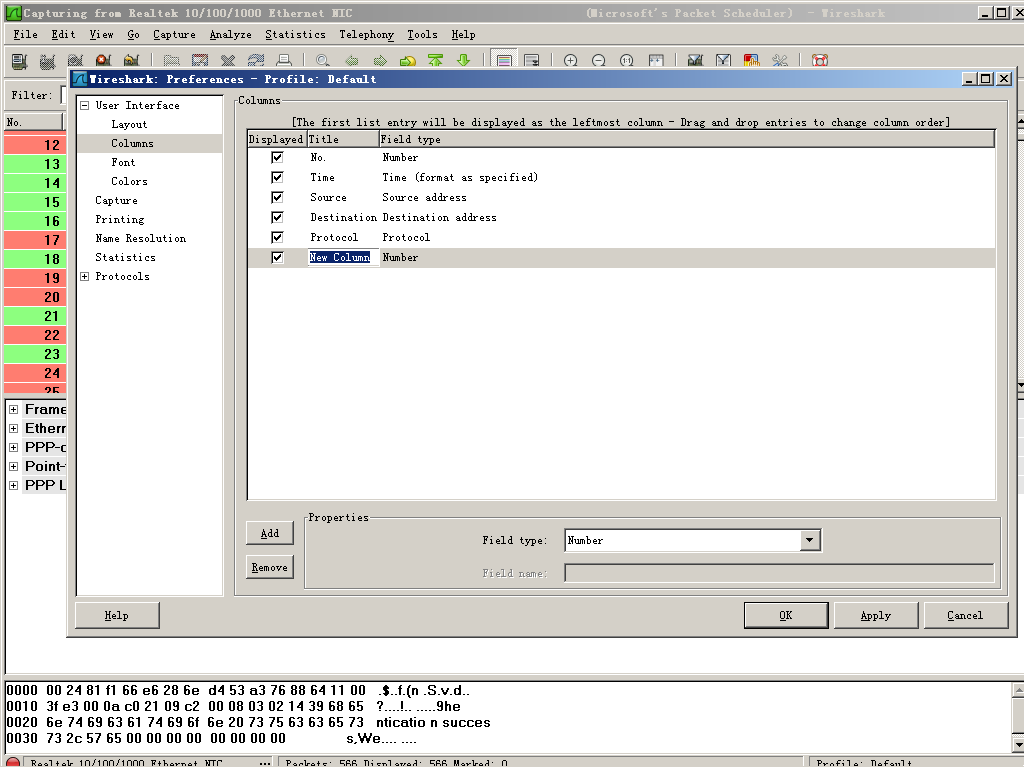Expand the Frame packet detail row
Screen dimensions: 1024x768
(x=13, y=409)
